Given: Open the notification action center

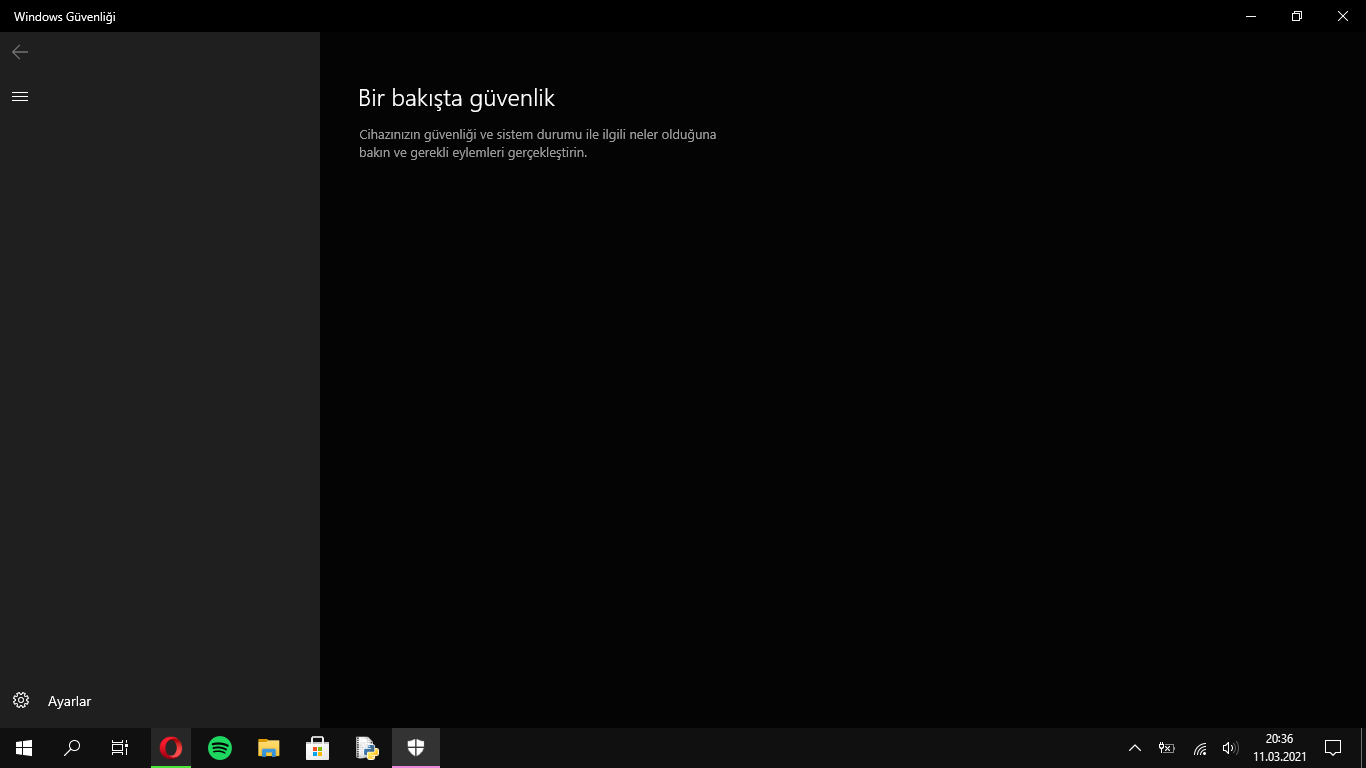Looking at the screenshot, I should [x=1333, y=748].
